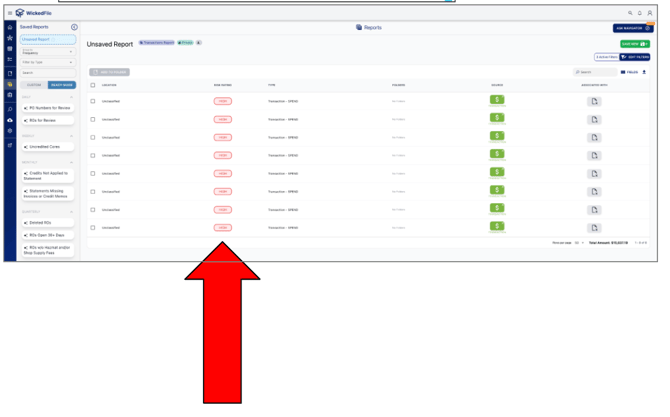Click the Fields button
This screenshot has width=670, height=417.
click(629, 72)
